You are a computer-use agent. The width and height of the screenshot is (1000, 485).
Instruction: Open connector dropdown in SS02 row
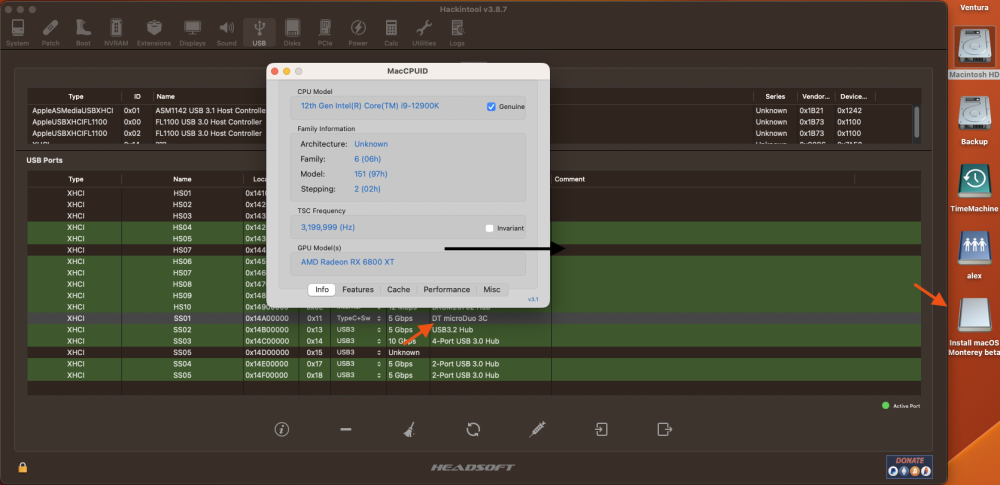(x=358, y=329)
